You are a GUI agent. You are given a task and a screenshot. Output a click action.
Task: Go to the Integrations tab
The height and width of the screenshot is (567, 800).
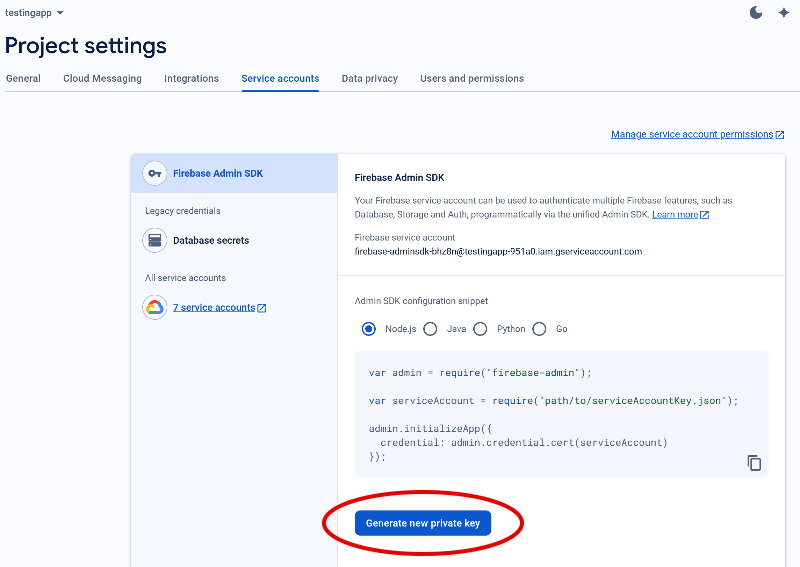(191, 79)
